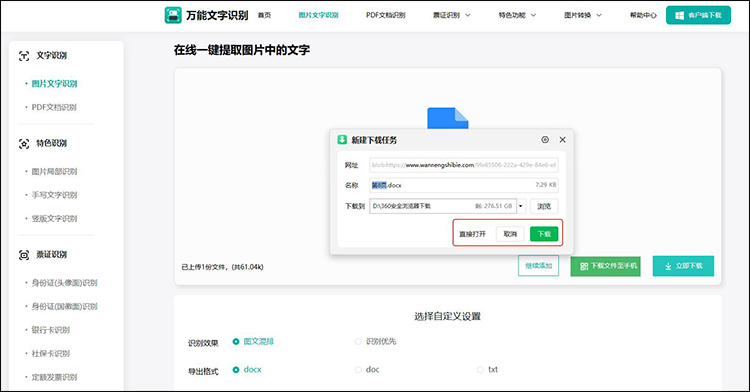Click the dialog settings pin icon
Image resolution: width=750 pixels, height=392 pixels.
click(545, 140)
